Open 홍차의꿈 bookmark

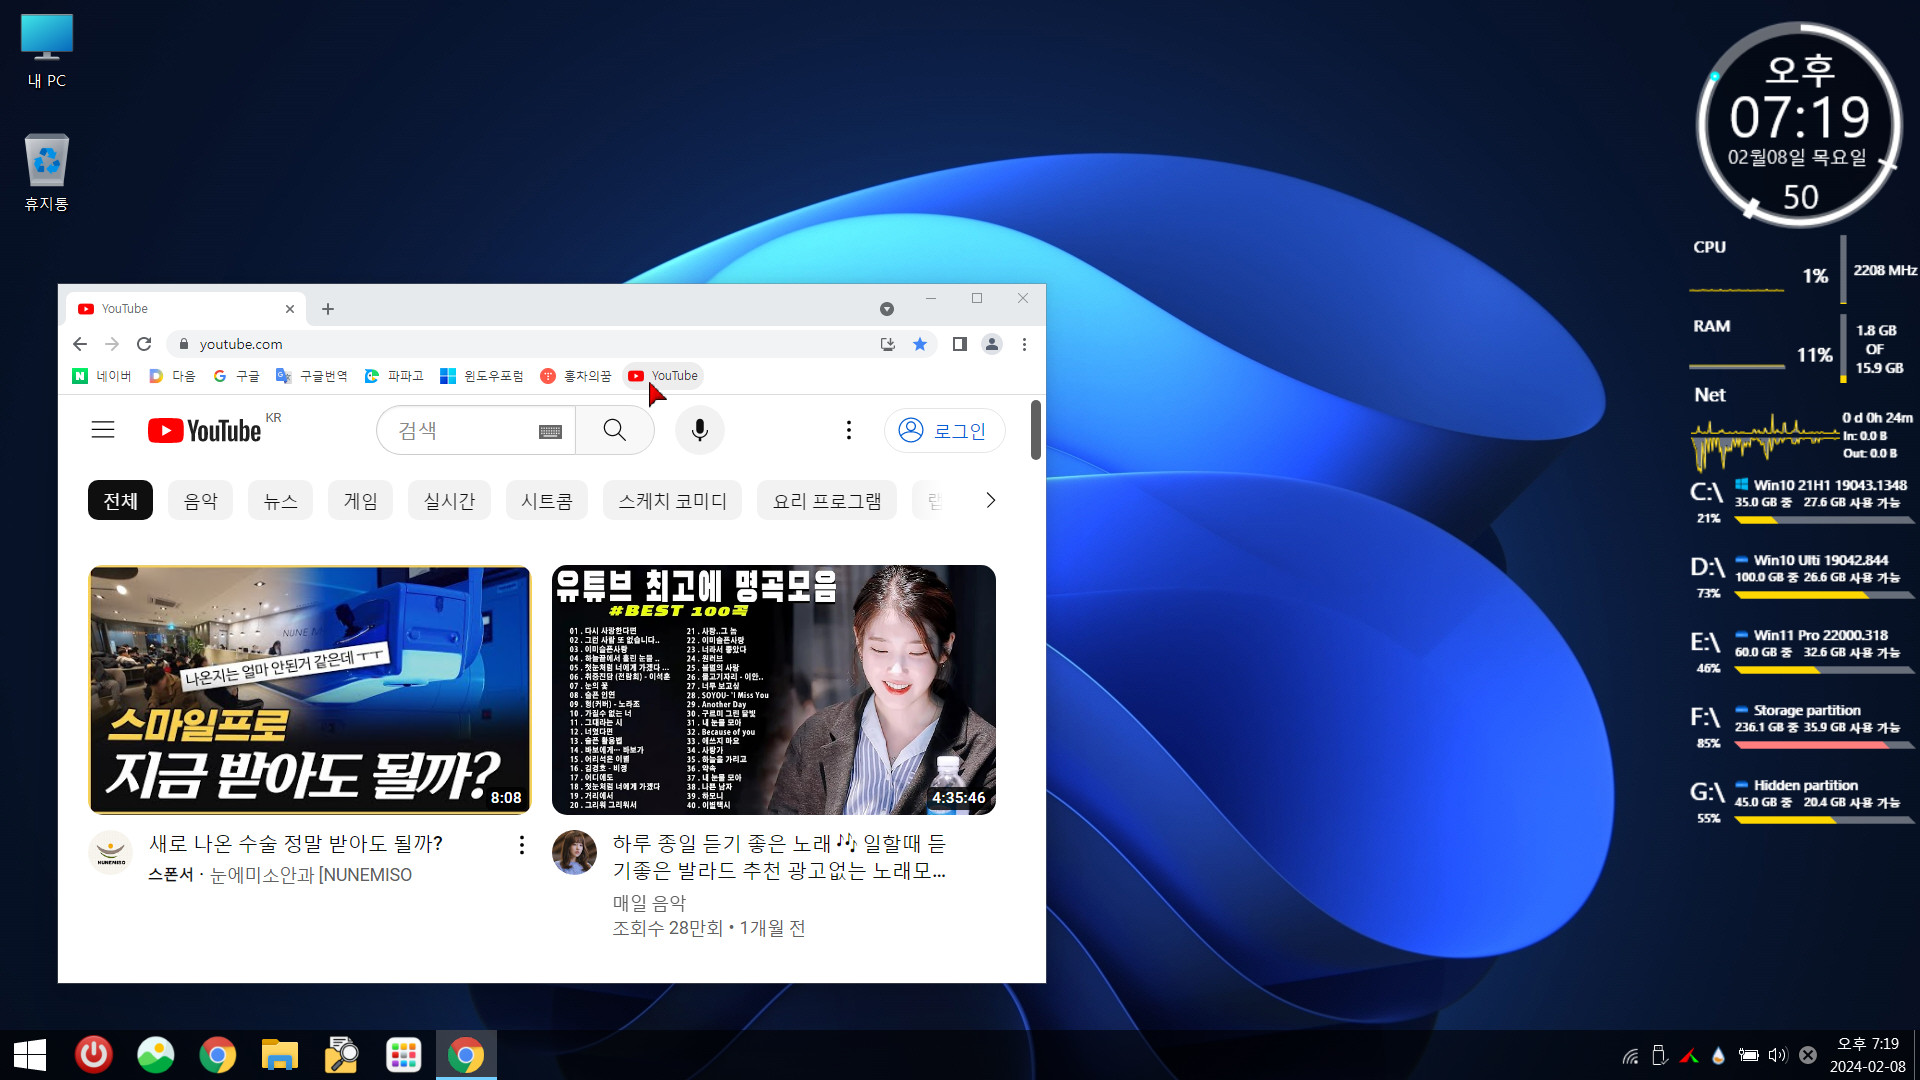click(576, 376)
